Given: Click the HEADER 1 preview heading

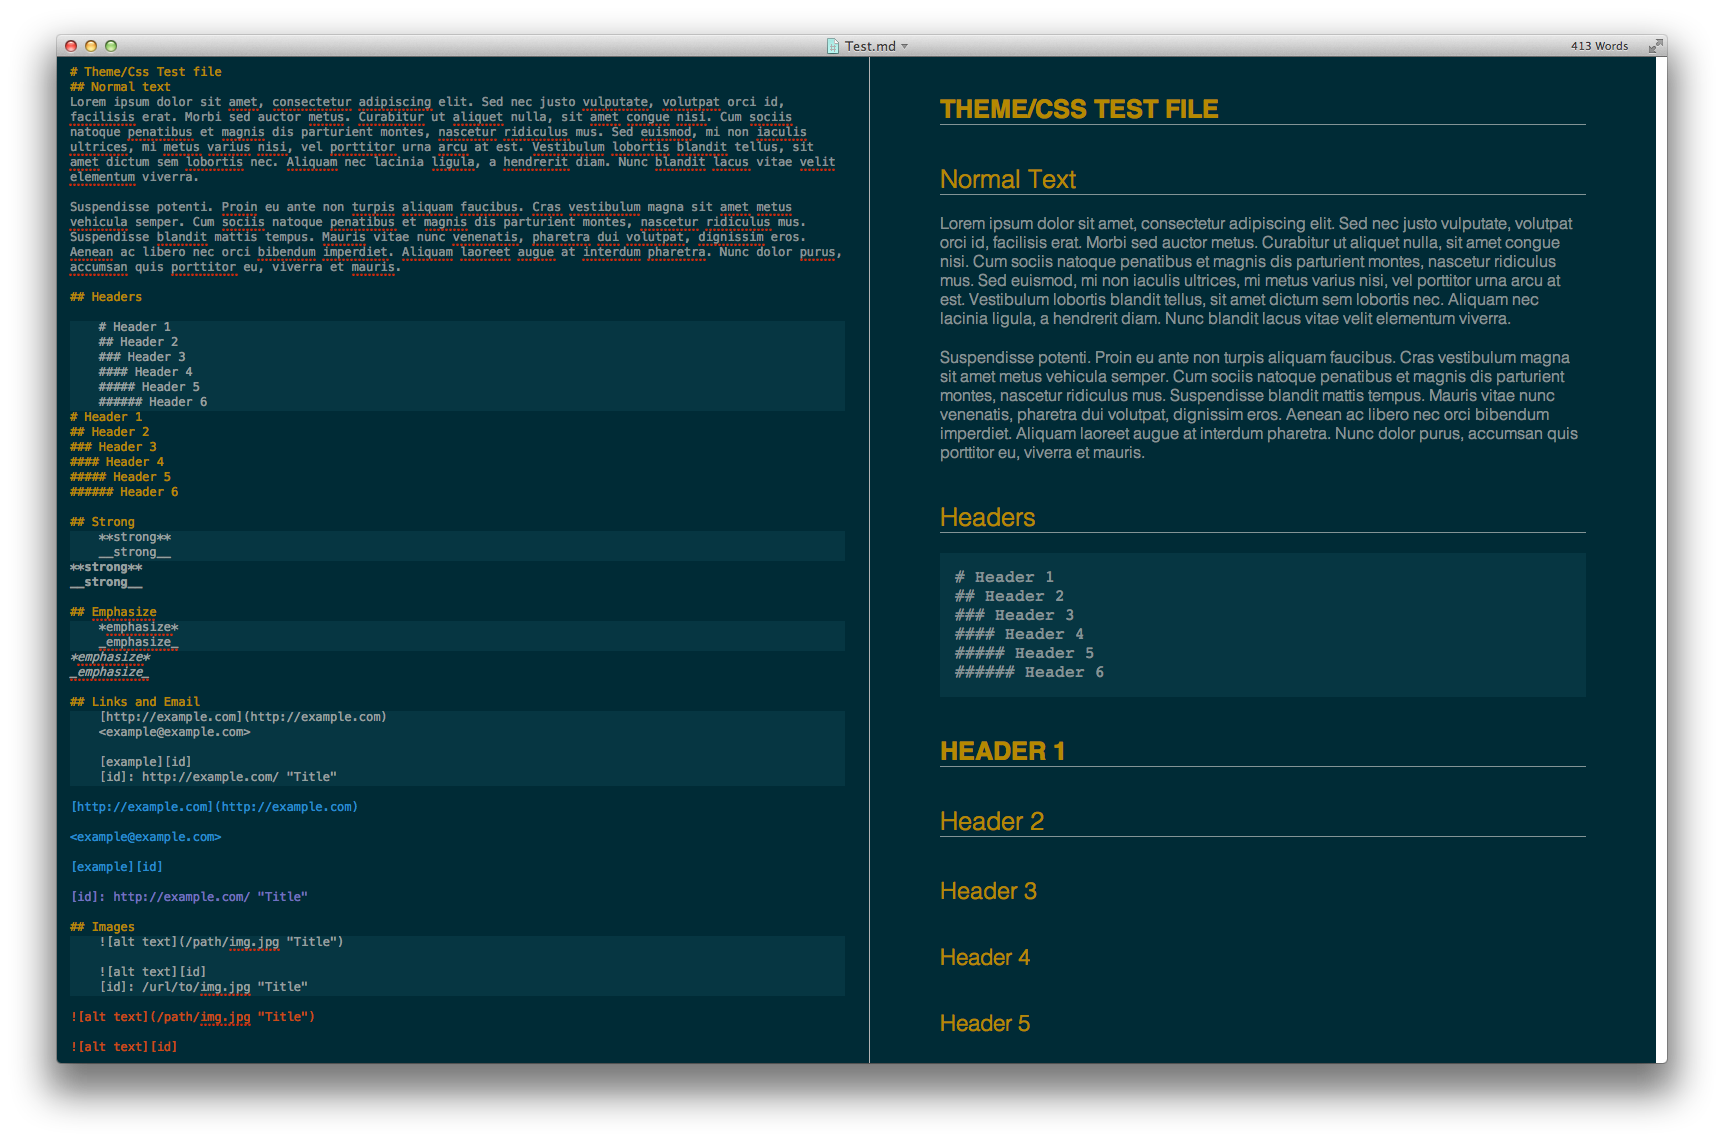Looking at the screenshot, I should pyautogui.click(x=1002, y=751).
